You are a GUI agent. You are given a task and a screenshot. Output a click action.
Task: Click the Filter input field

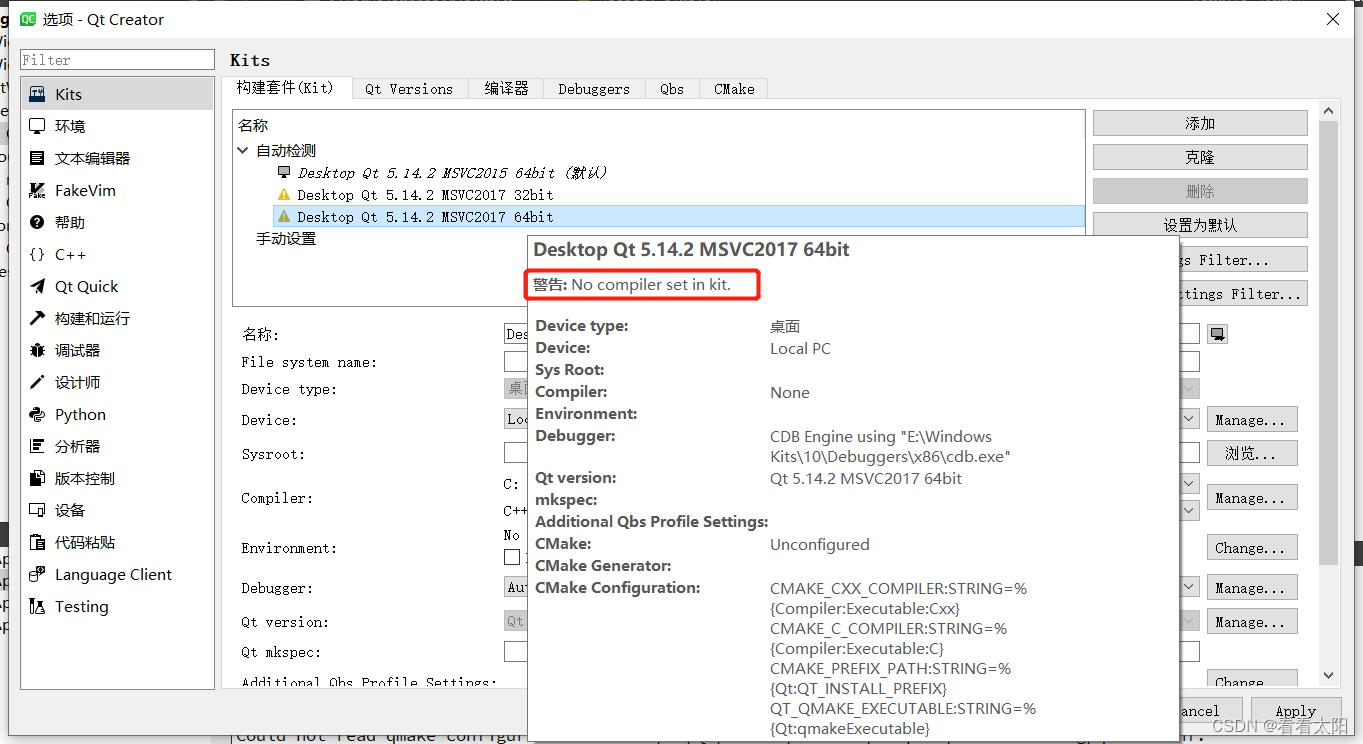click(117, 59)
